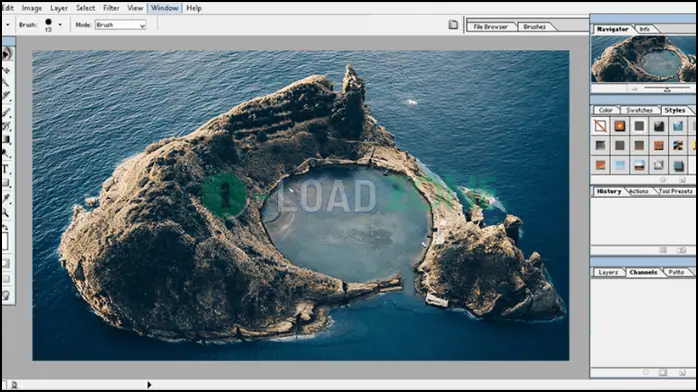Apply the black and orange striped style
This screenshot has width=698, height=392.
coord(678,145)
